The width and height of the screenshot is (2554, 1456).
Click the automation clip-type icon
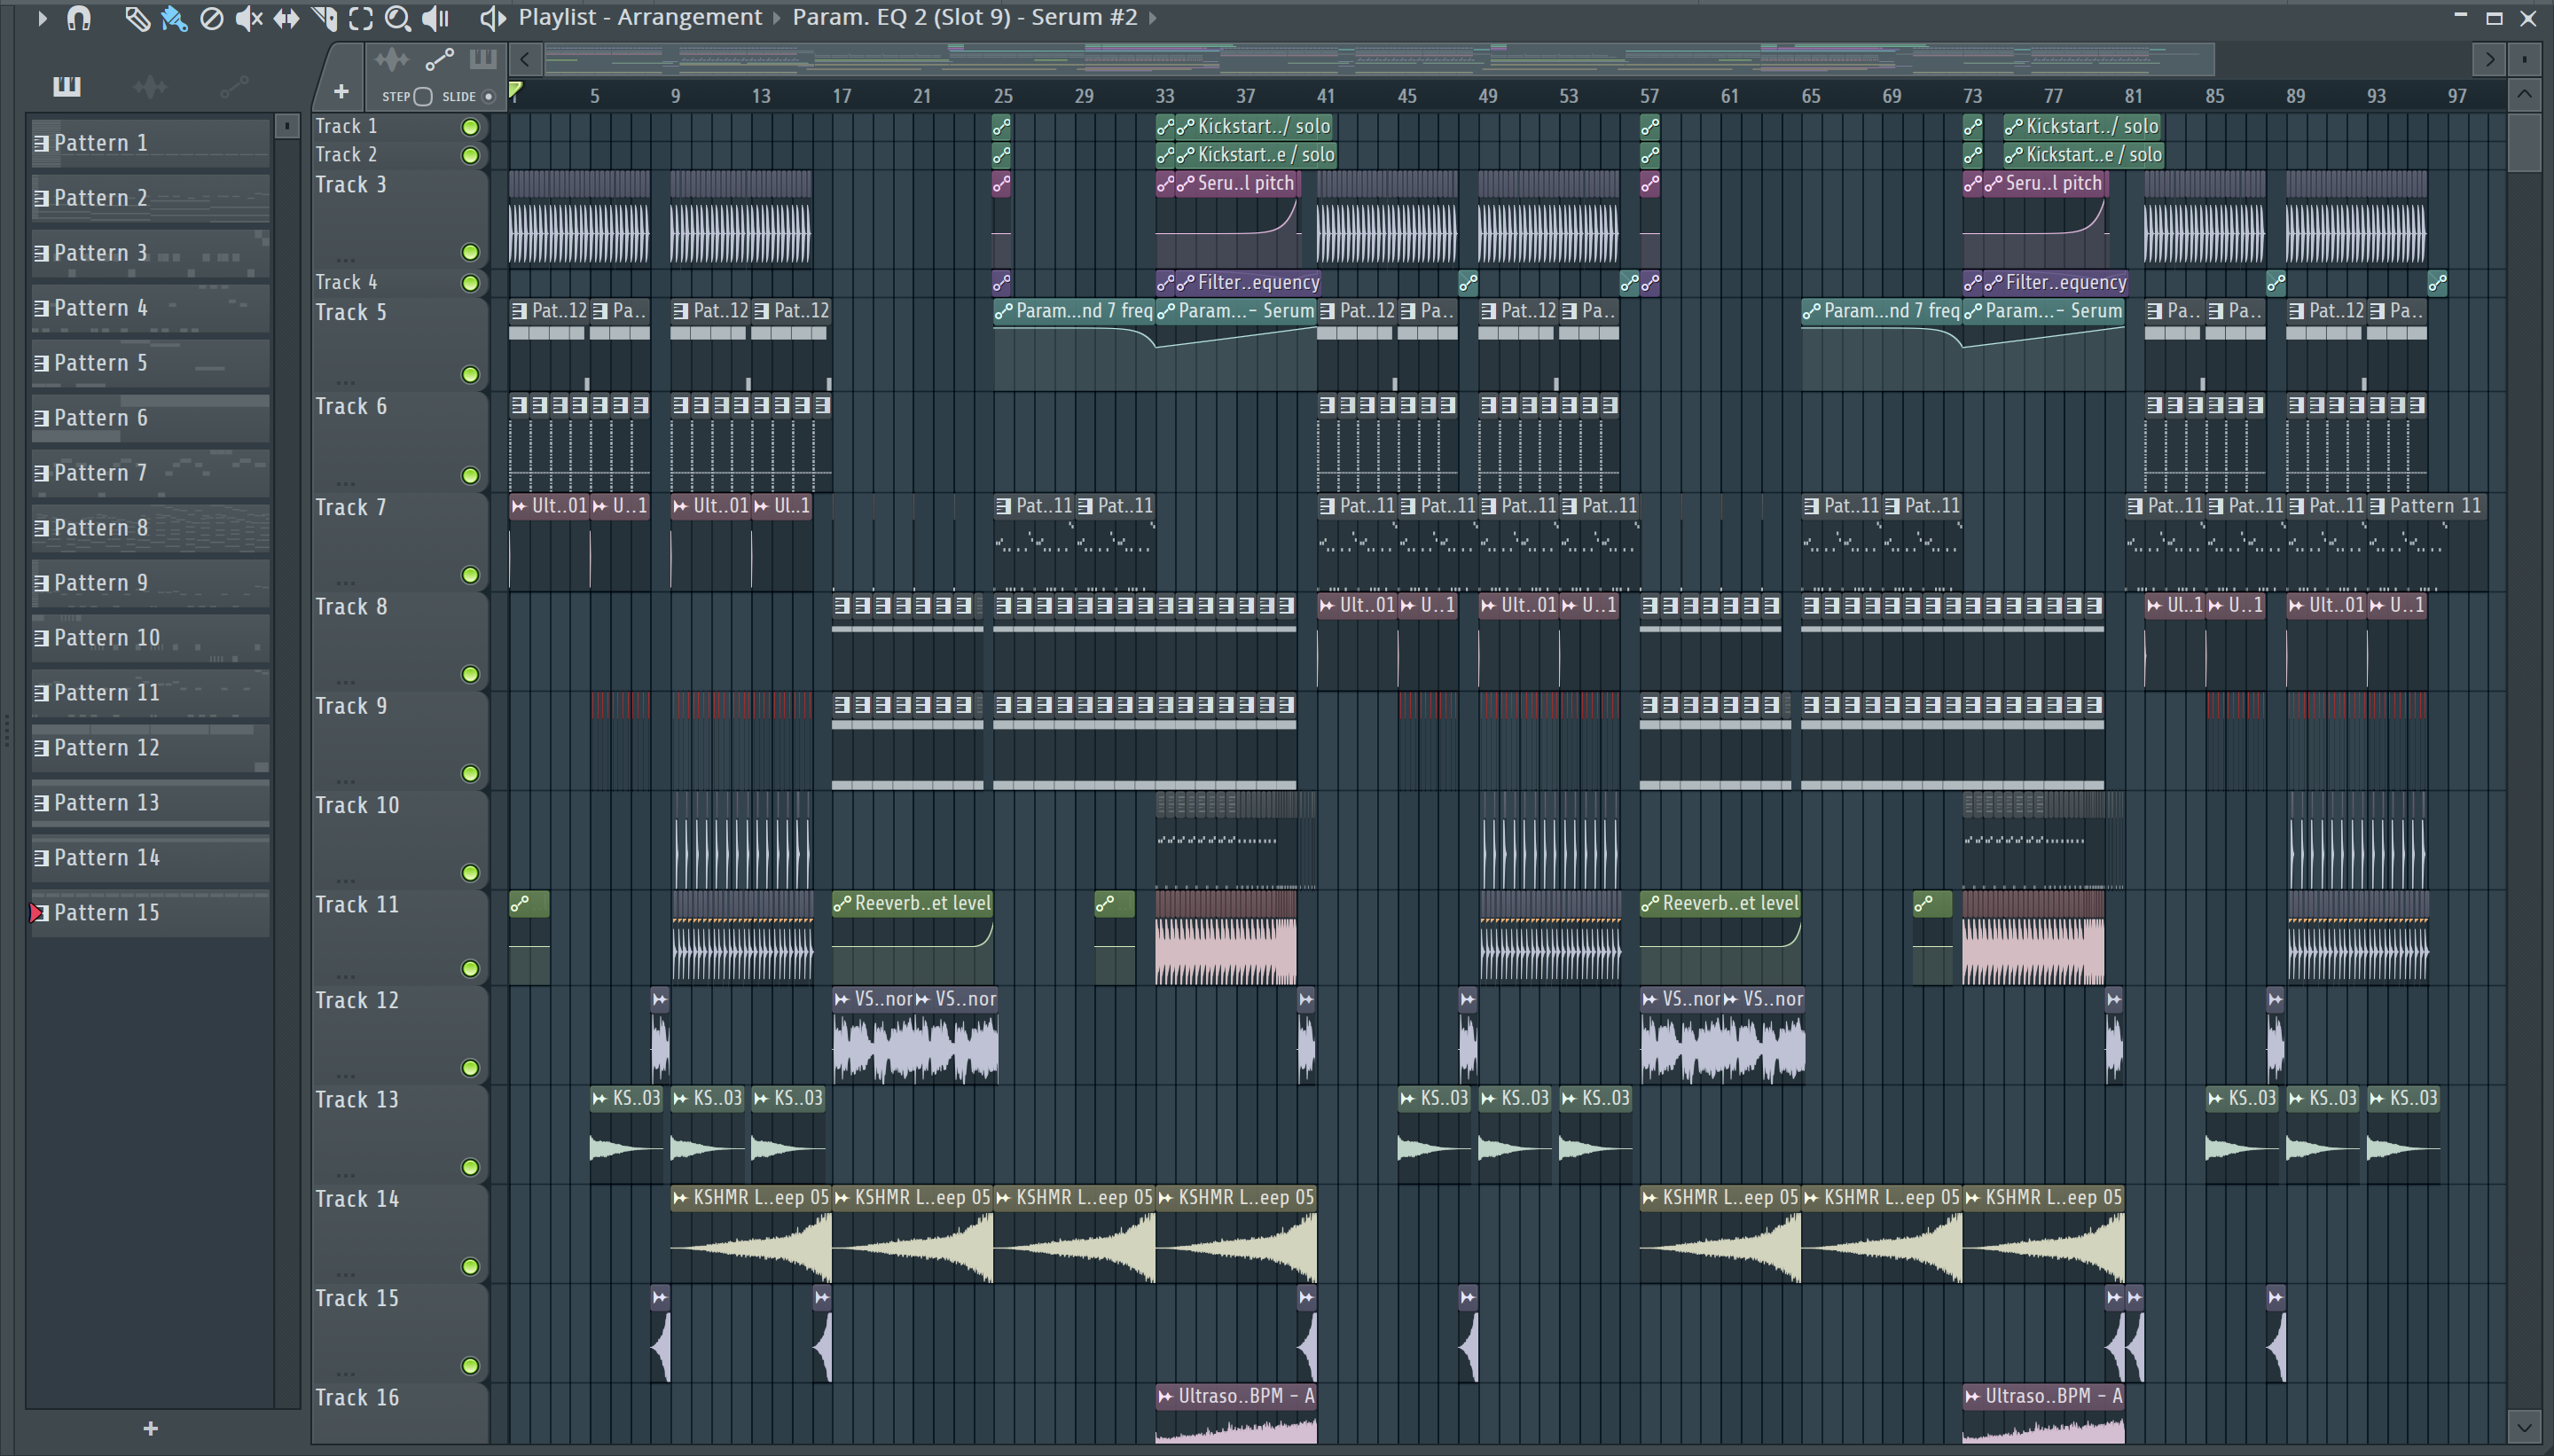pos(439,60)
